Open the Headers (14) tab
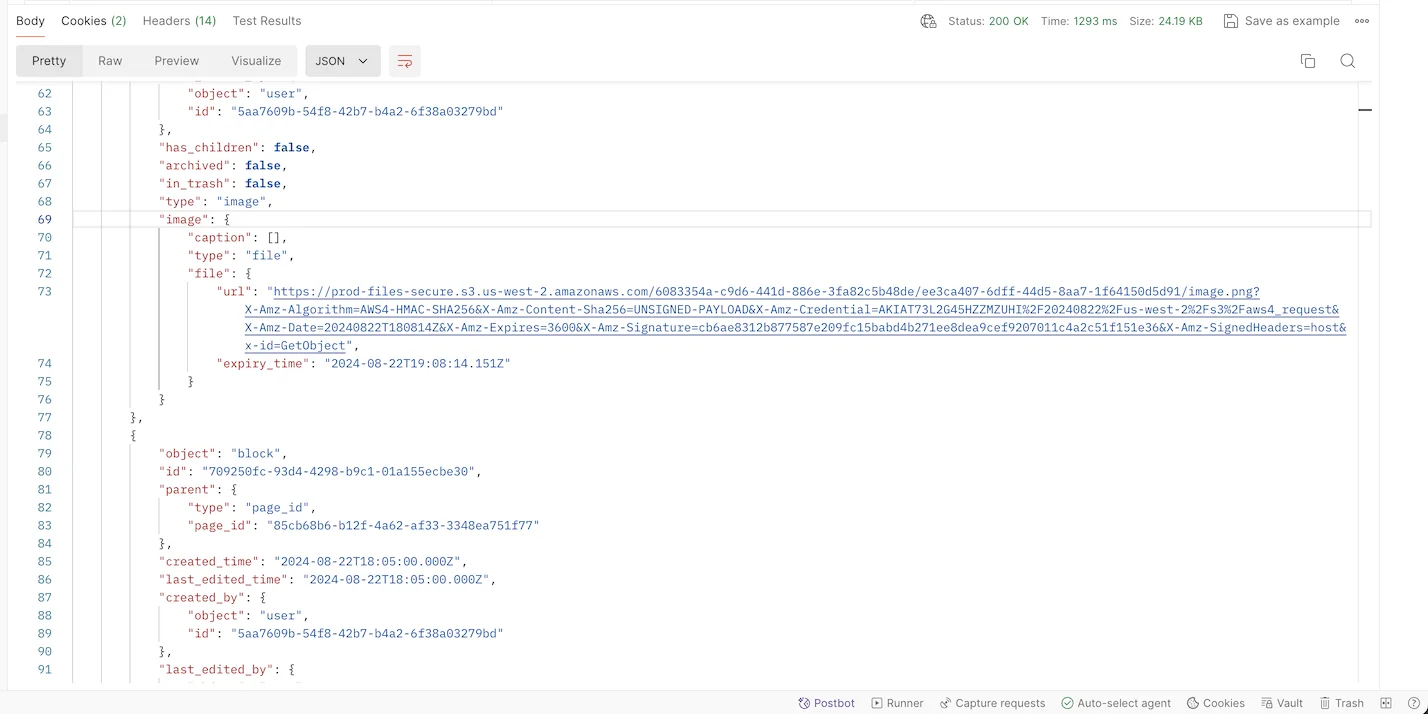1428x714 pixels. 179,21
